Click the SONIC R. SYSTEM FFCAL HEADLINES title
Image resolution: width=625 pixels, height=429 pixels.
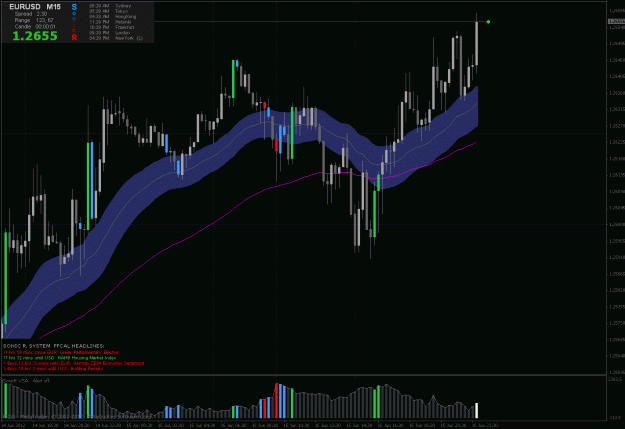(x=53, y=346)
